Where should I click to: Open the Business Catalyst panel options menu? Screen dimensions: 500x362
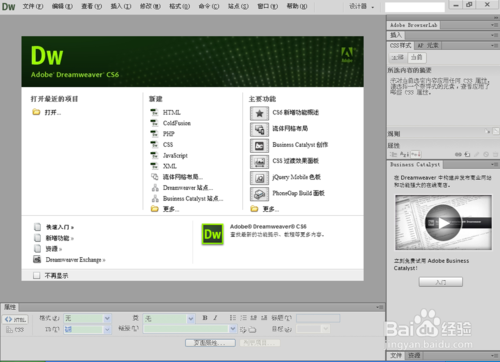[494, 164]
